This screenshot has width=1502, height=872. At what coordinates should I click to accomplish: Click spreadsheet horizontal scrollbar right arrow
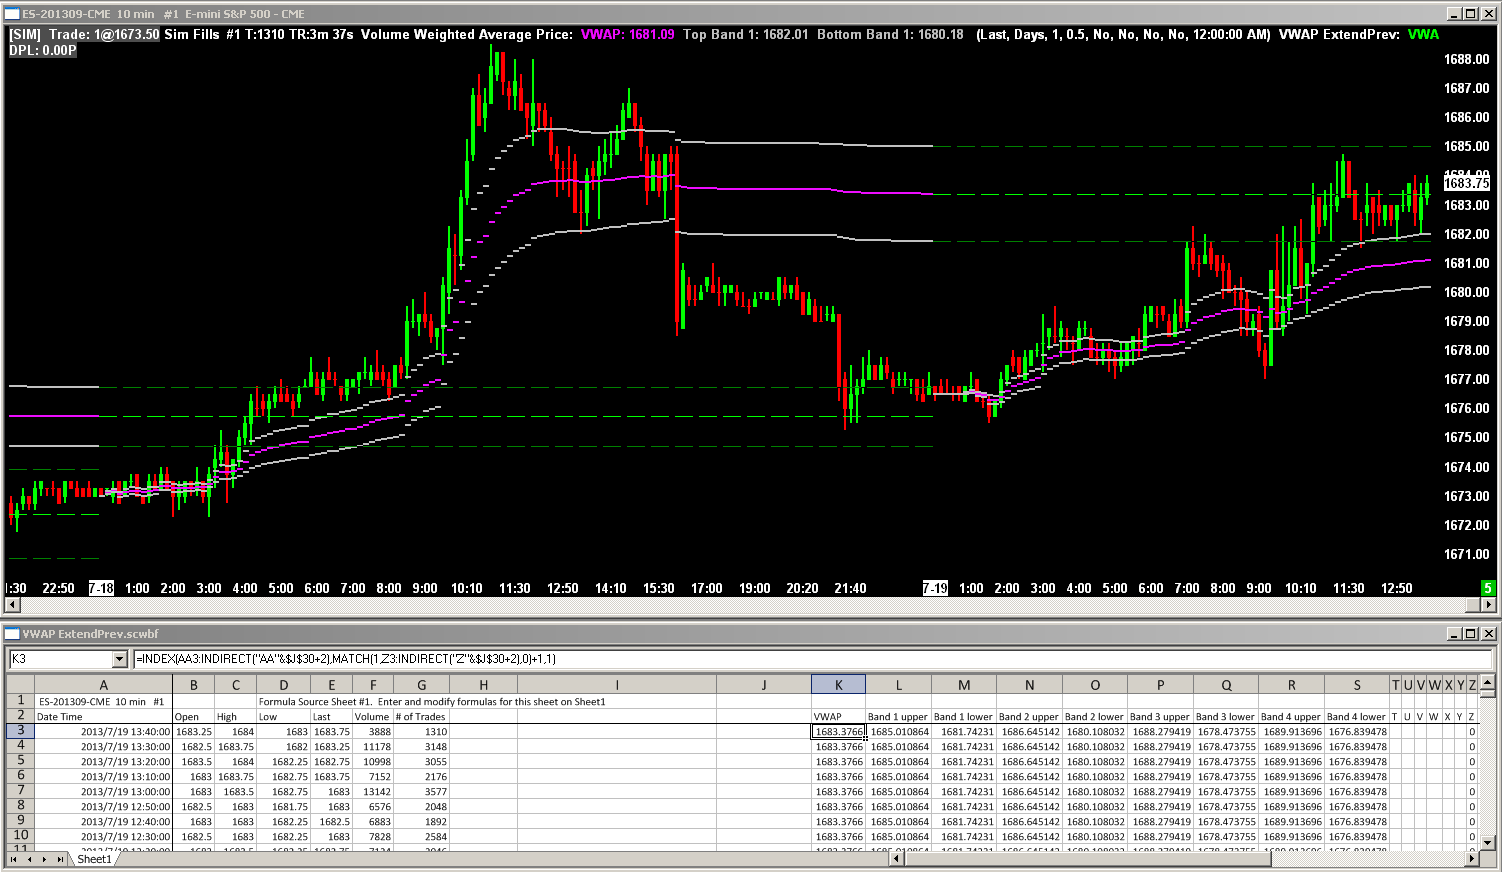[x=1471, y=859]
